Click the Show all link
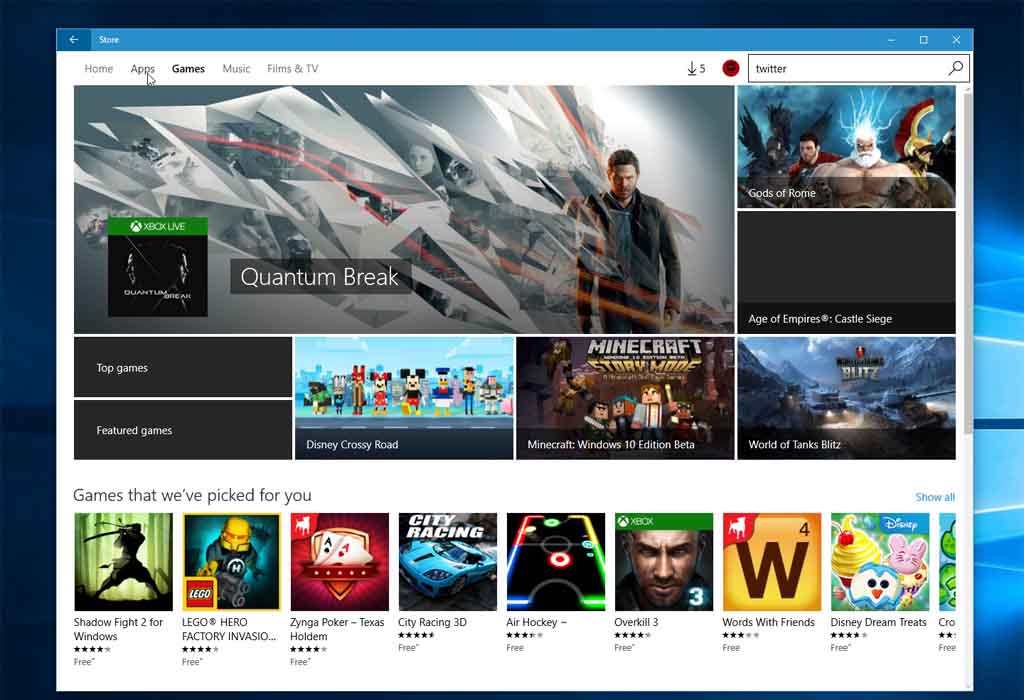Screen dimensions: 1024x700 coord(934,497)
